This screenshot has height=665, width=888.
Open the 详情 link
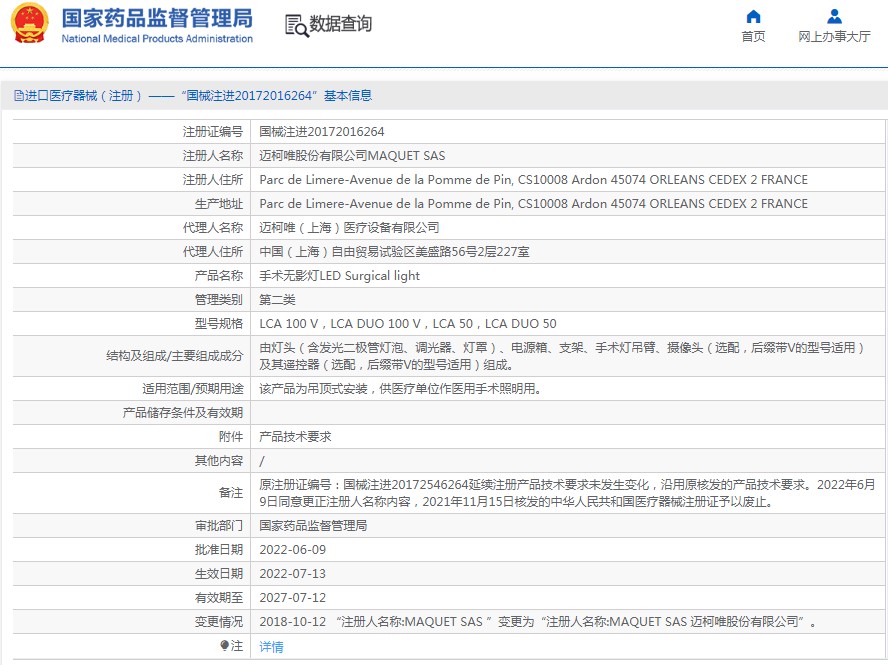point(271,646)
